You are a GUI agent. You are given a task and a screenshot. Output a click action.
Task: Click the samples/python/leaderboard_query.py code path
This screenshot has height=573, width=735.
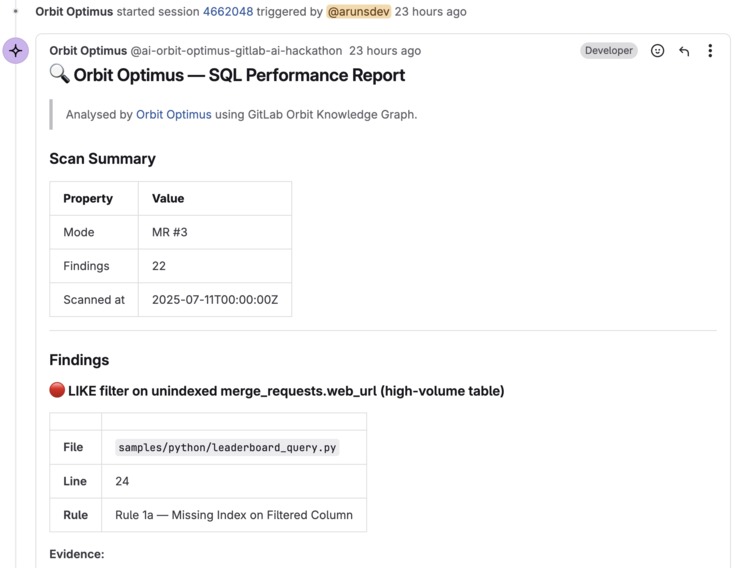[227, 447]
